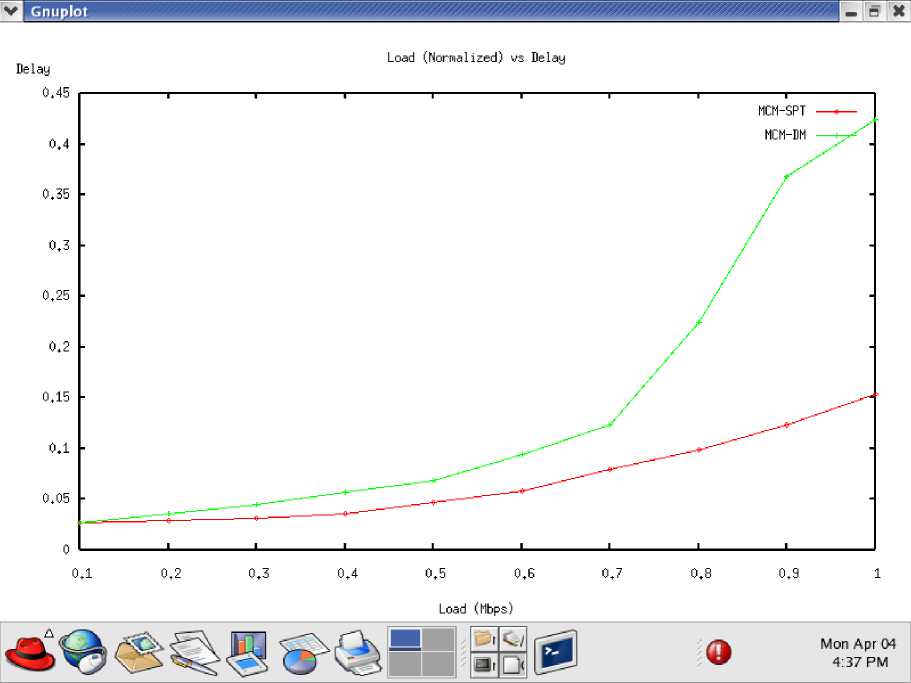
Task: Switch to the lower-right workspace in the pager
Action: click(x=439, y=664)
